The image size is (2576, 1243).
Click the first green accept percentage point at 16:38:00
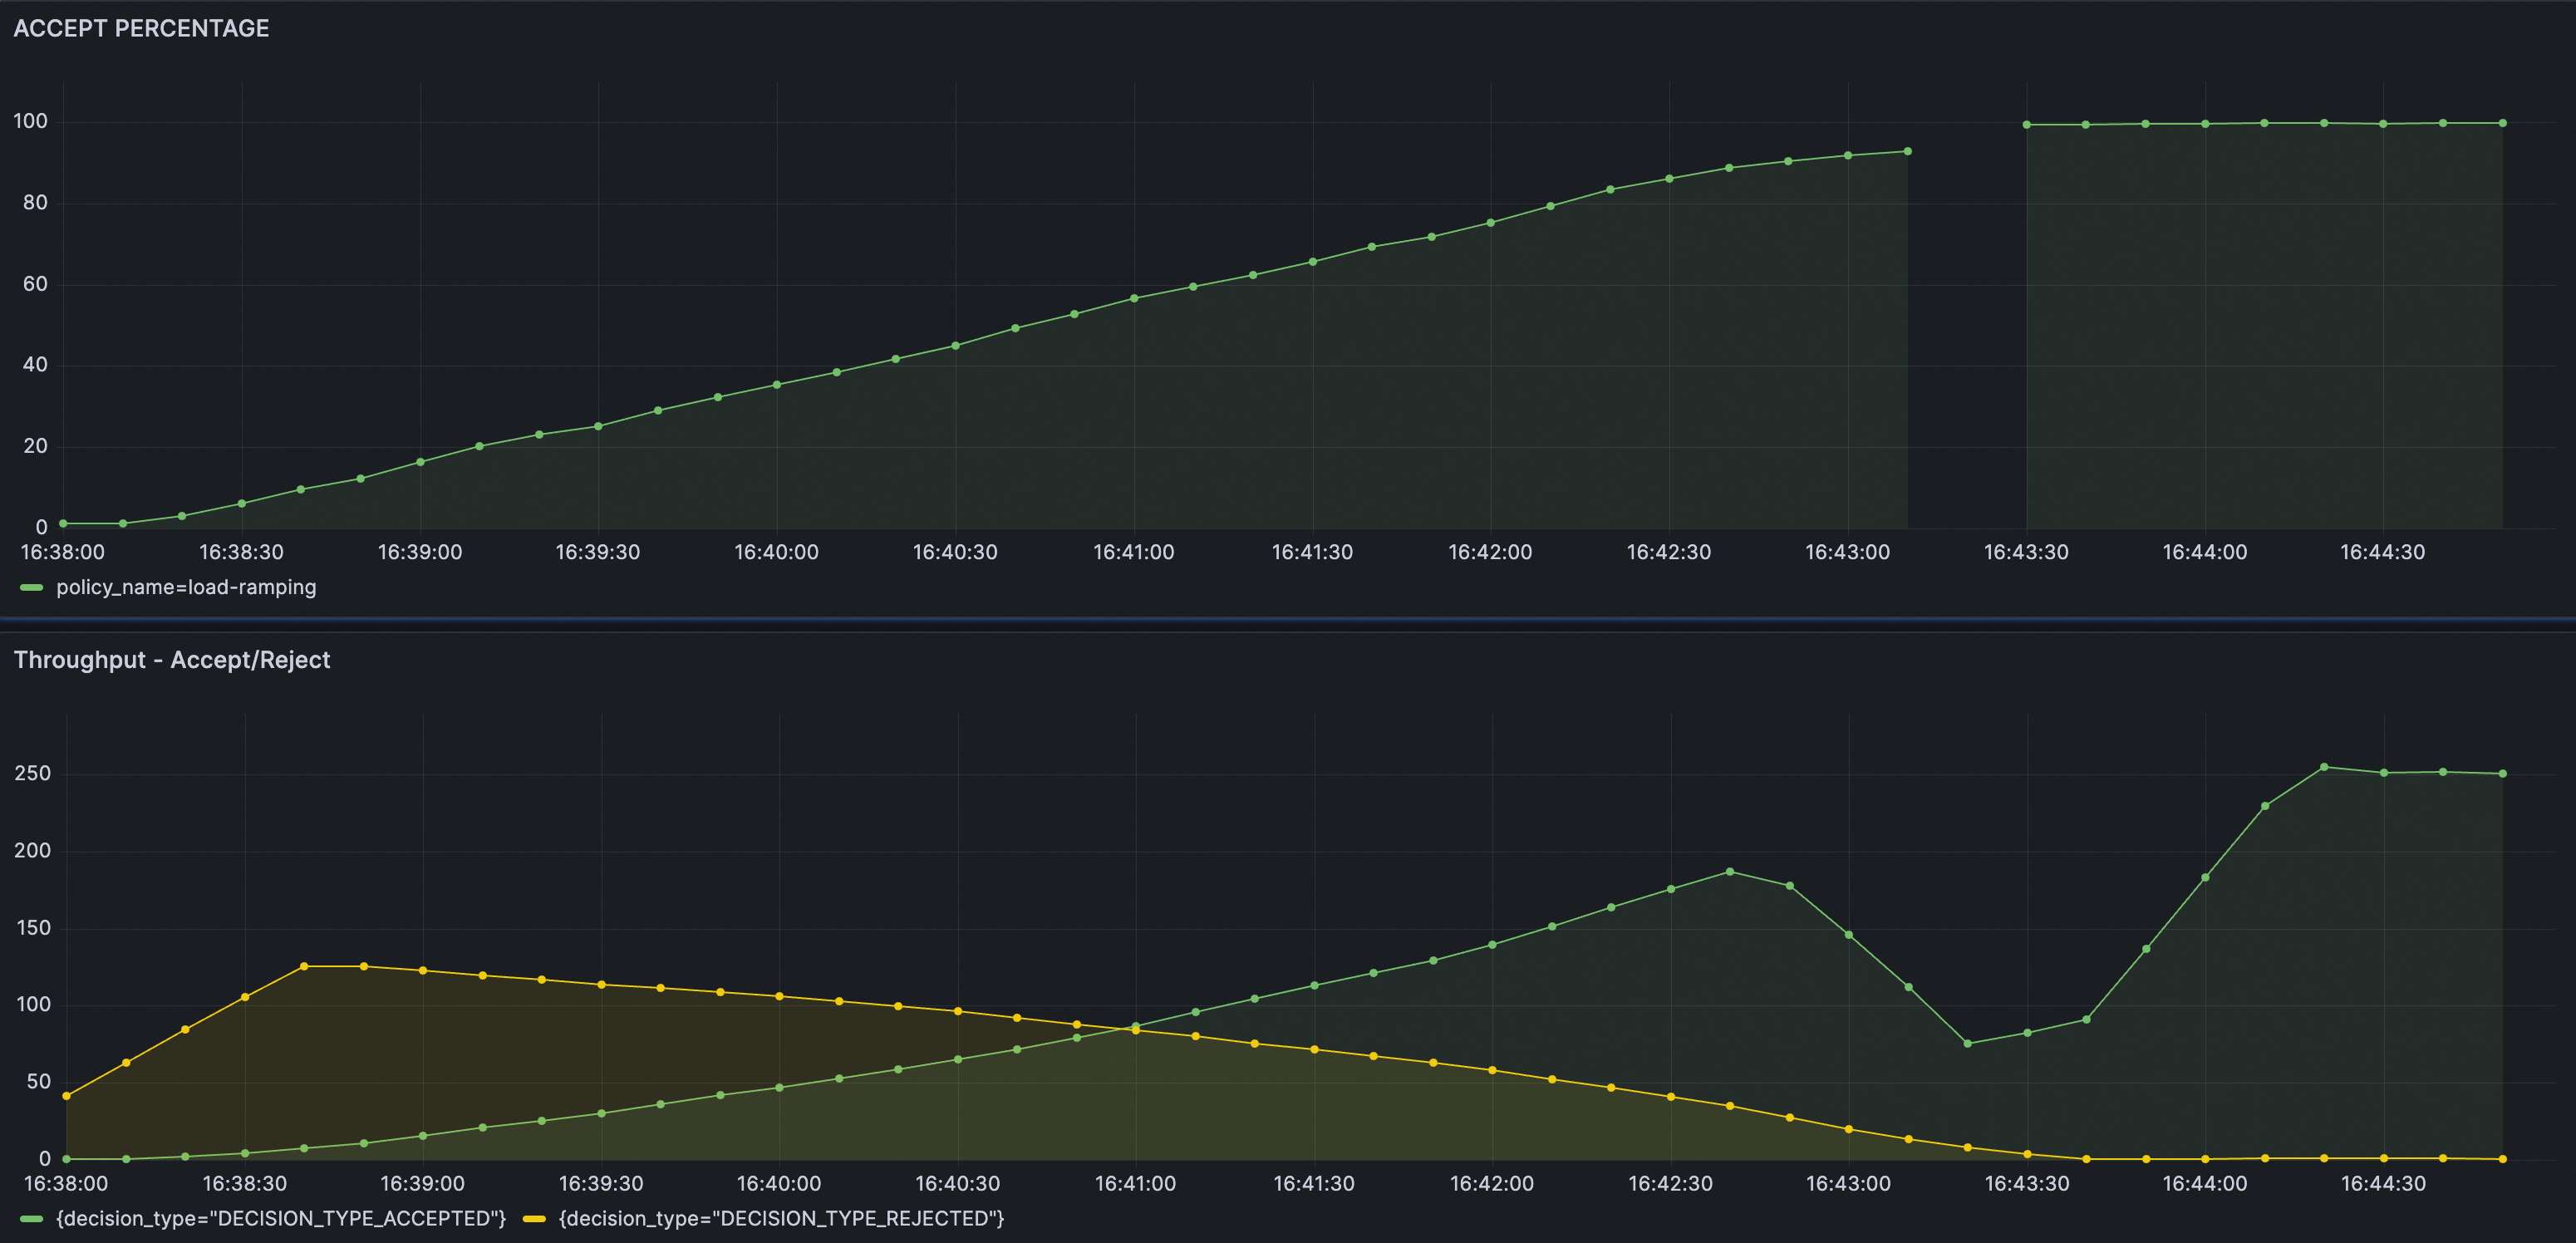[x=63, y=523]
